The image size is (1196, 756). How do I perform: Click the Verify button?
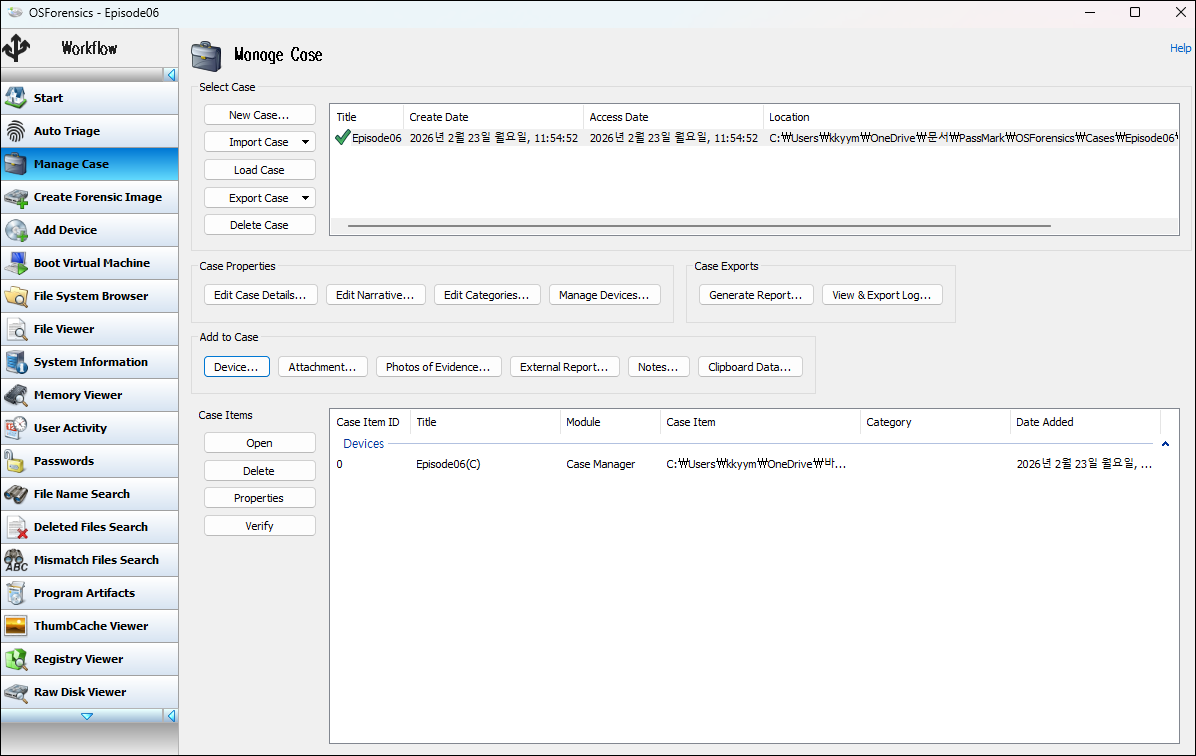click(x=259, y=526)
